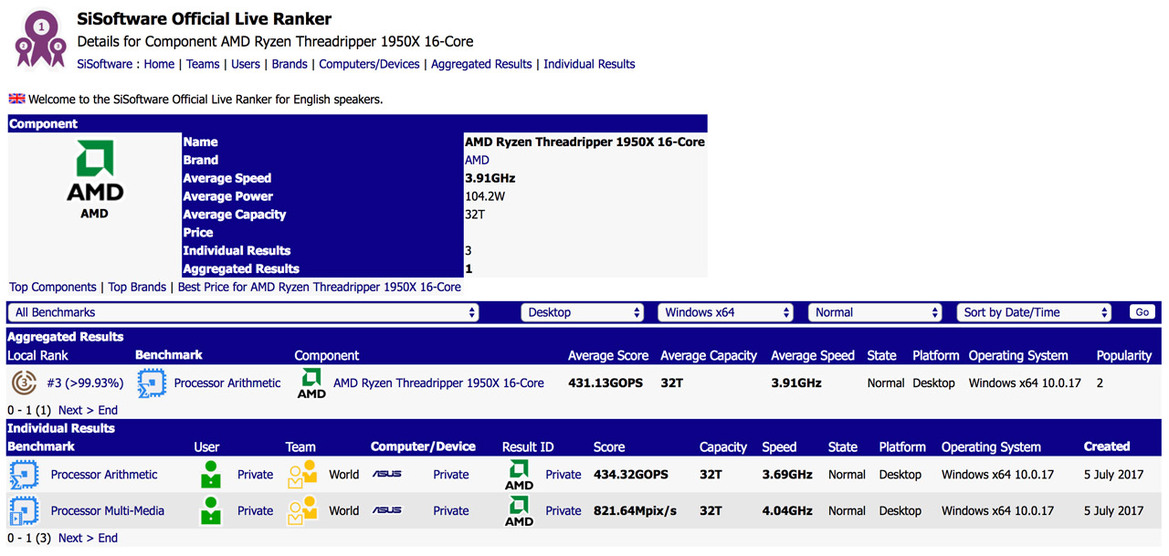Viewport: 1169px width, 556px height.
Task: Click ASUS logo in Multi-Media row
Action: [387, 511]
